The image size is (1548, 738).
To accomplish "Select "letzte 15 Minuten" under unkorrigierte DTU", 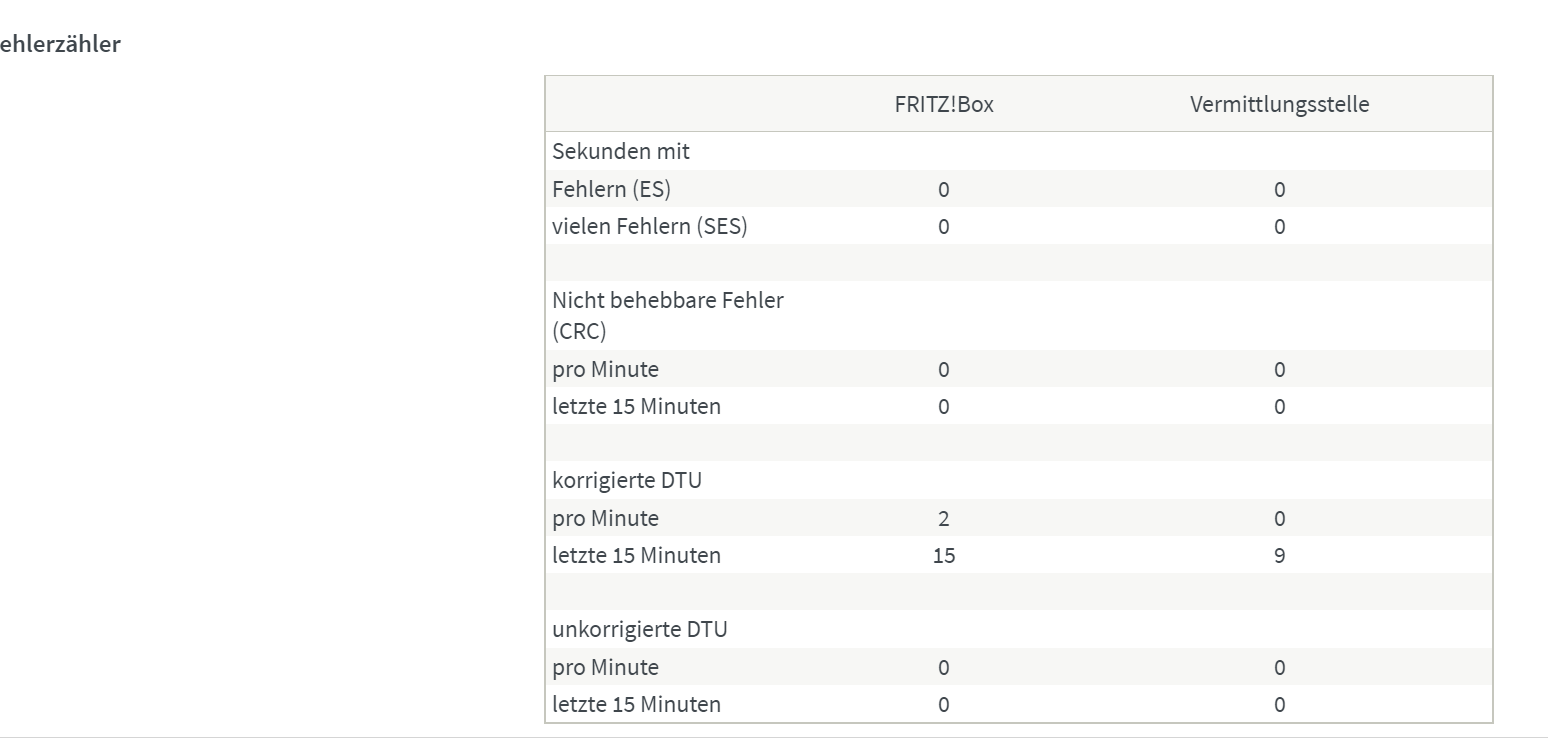I will (636, 704).
